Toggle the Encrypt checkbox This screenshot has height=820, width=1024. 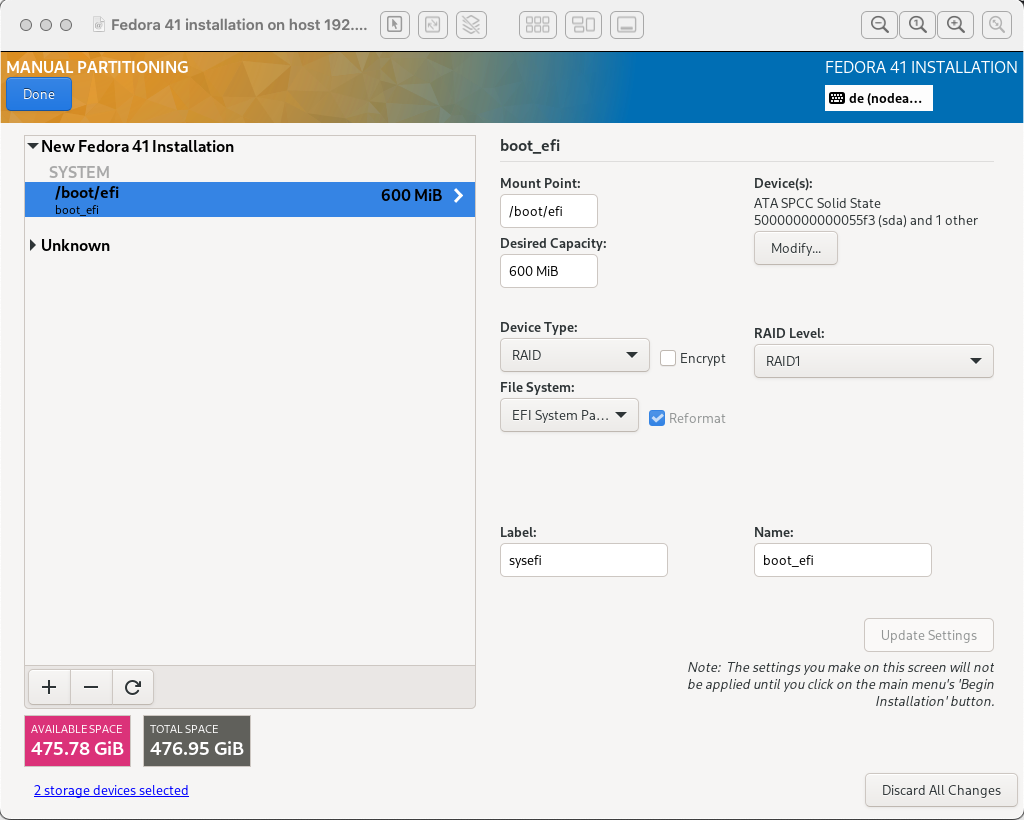(x=667, y=358)
